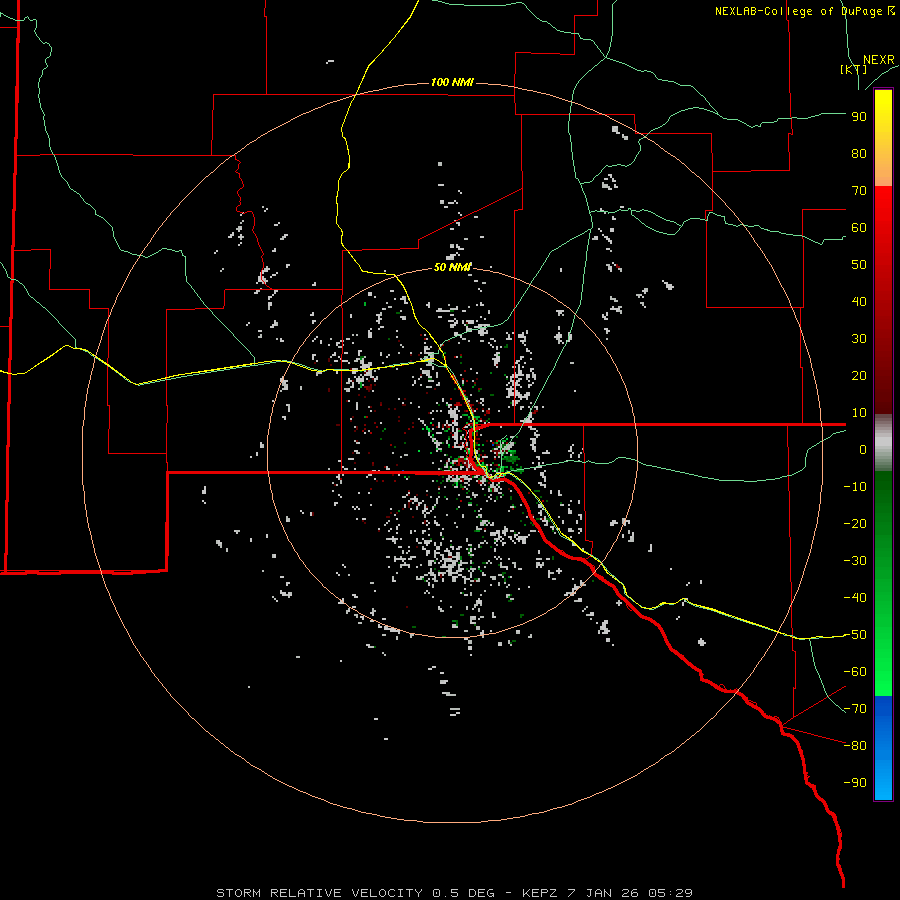Screen dimensions: 900x900
Task: Click the NEXR label above the scale
Action: tap(879, 60)
